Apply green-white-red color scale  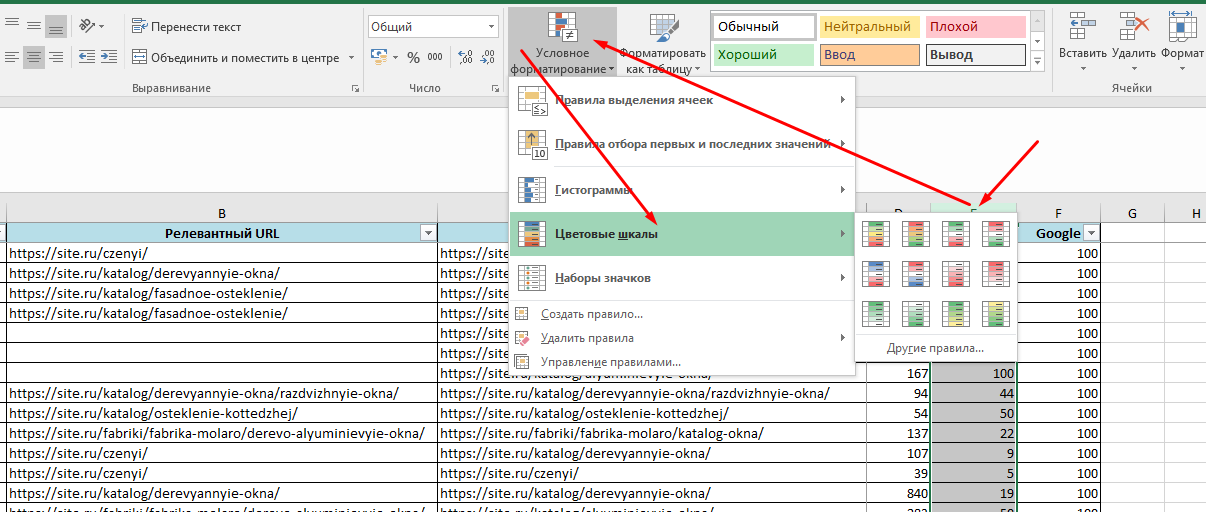(x=955, y=233)
